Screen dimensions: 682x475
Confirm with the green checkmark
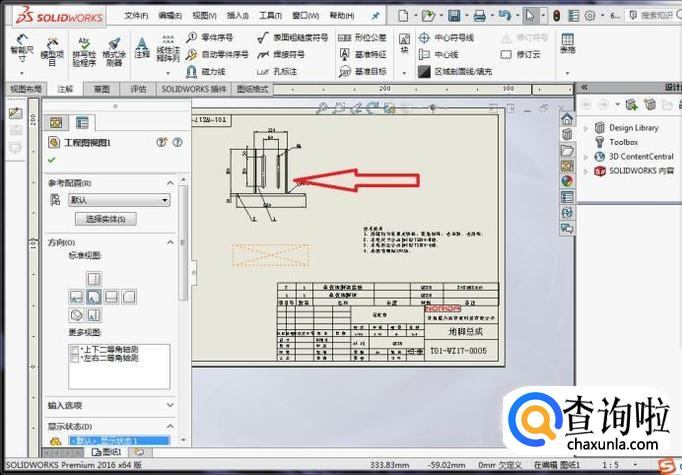[x=52, y=159]
